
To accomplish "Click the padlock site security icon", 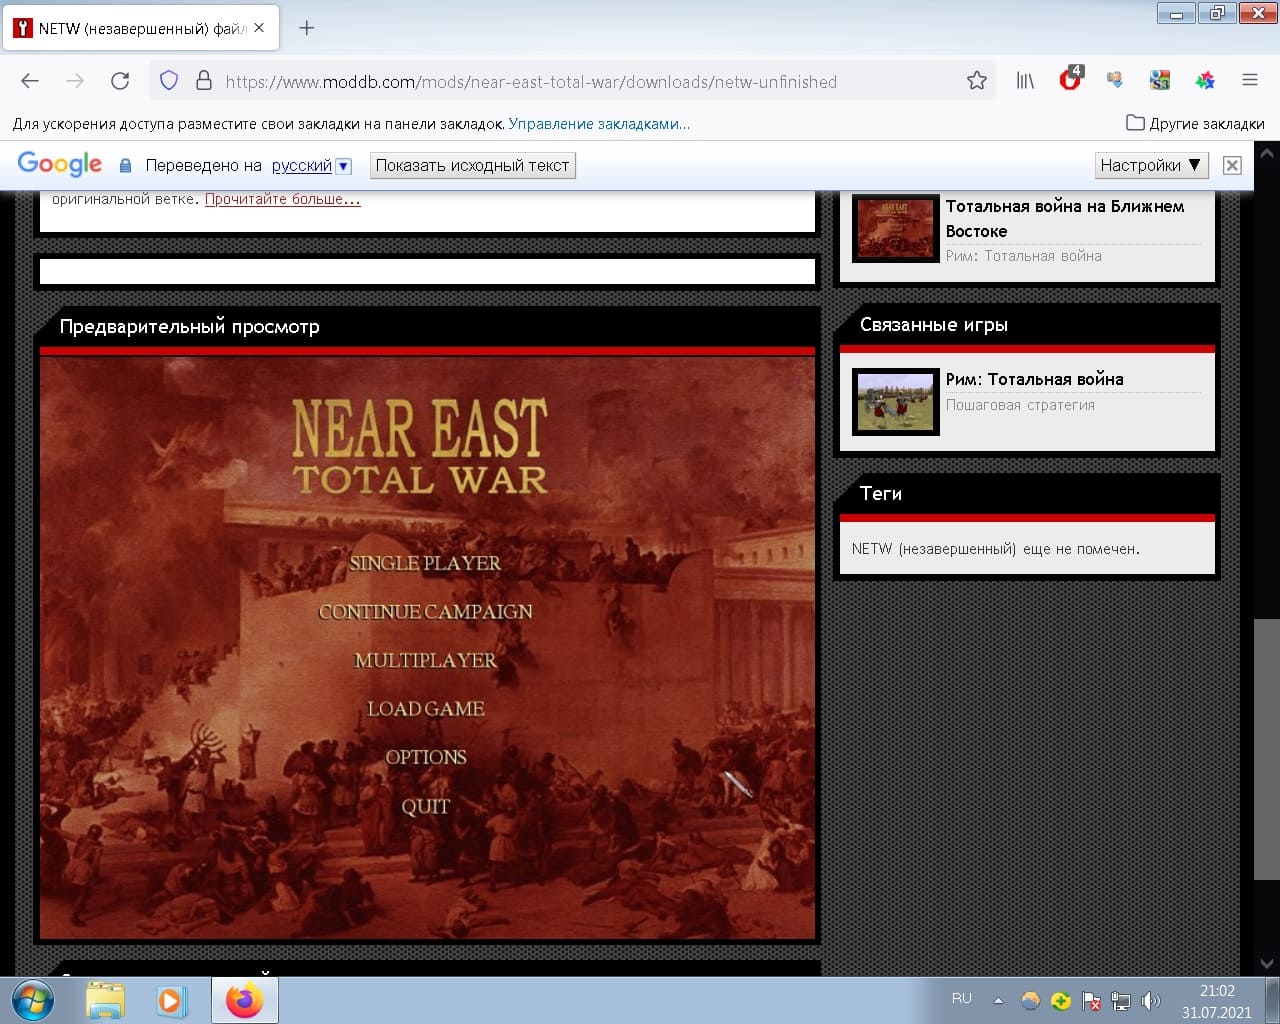I will [203, 81].
